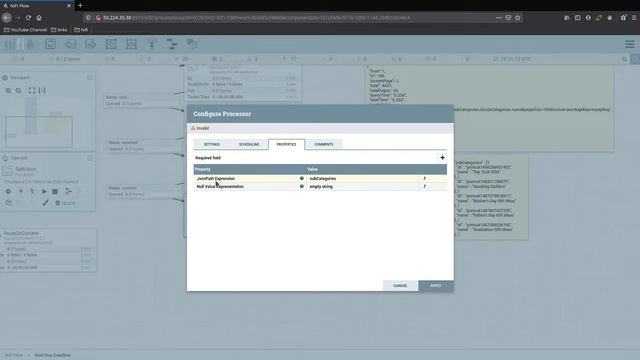Open the links bookmark folder
The width and height of the screenshot is (640, 360).
(59, 30)
